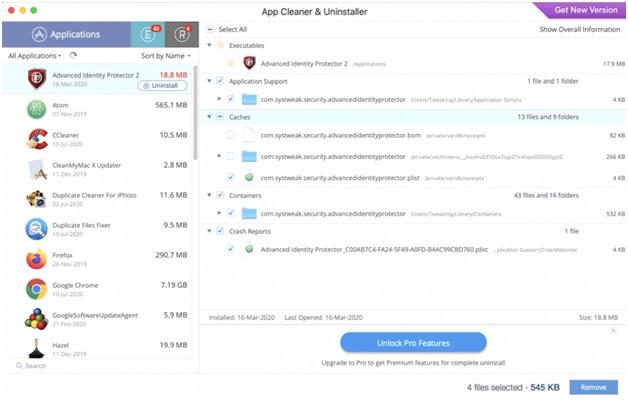Click the '43 files and 16 folders' text
This screenshot has height=403, width=628.
click(x=546, y=195)
